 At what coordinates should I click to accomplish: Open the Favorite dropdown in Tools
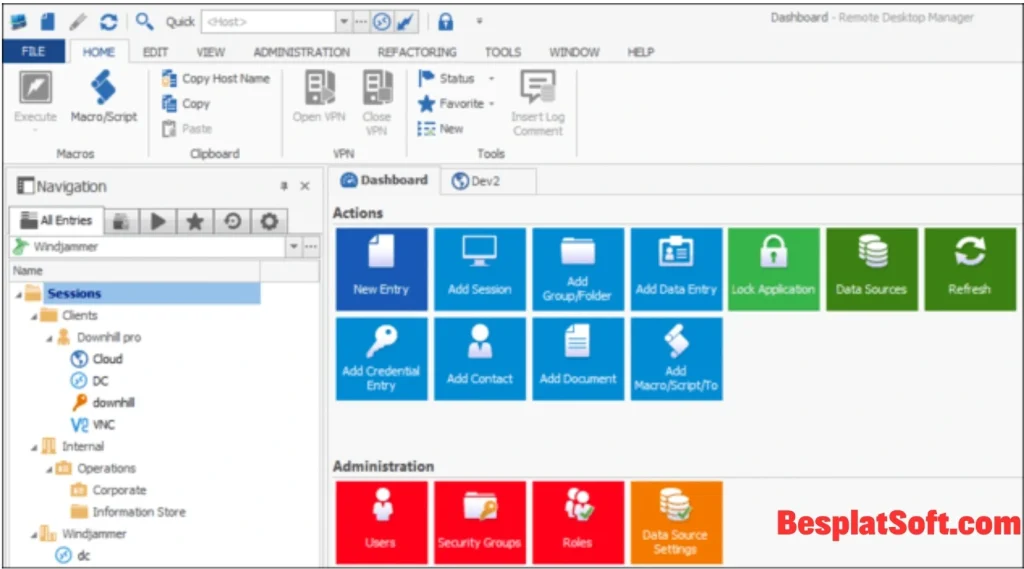click(491, 104)
